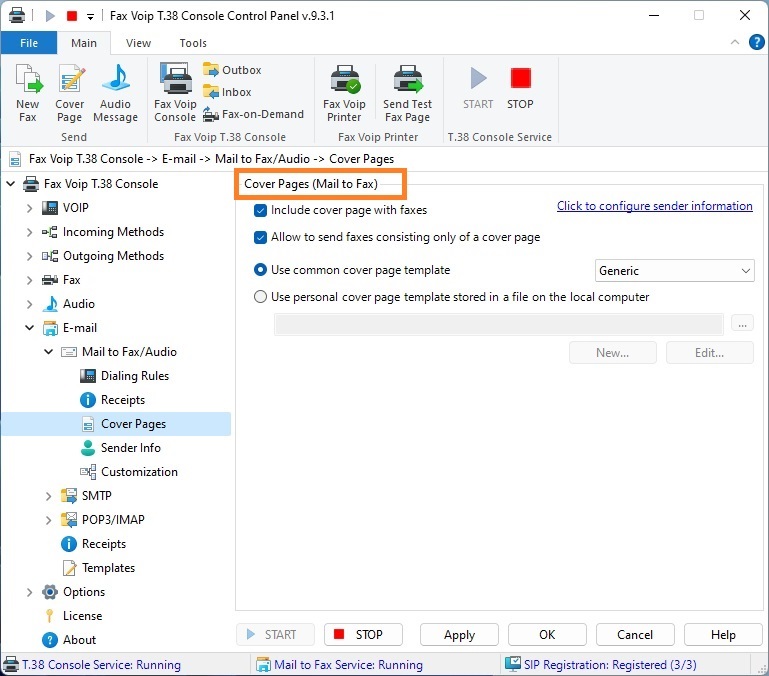Switch to the Tools ribbon tab

[193, 43]
